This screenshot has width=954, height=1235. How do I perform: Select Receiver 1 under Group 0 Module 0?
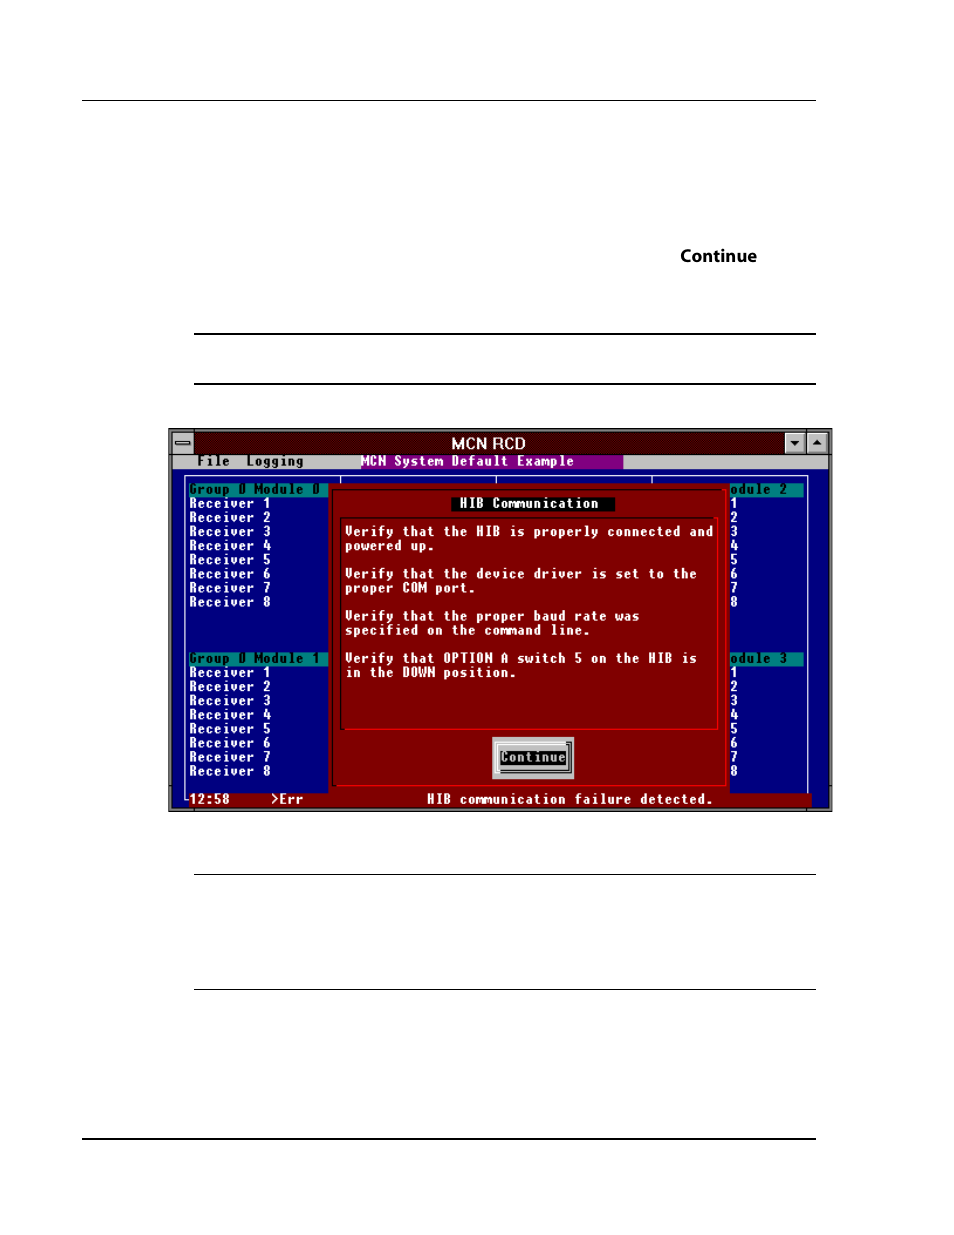(230, 504)
